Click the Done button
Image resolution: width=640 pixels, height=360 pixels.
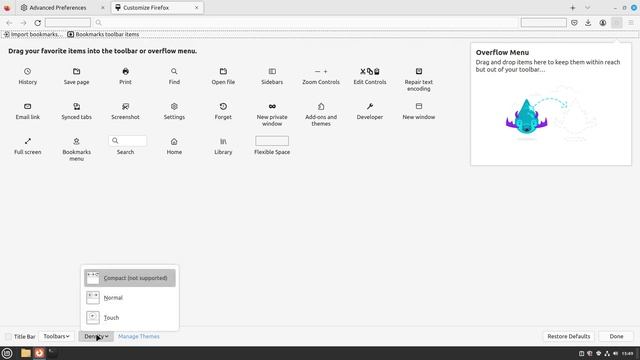point(616,336)
